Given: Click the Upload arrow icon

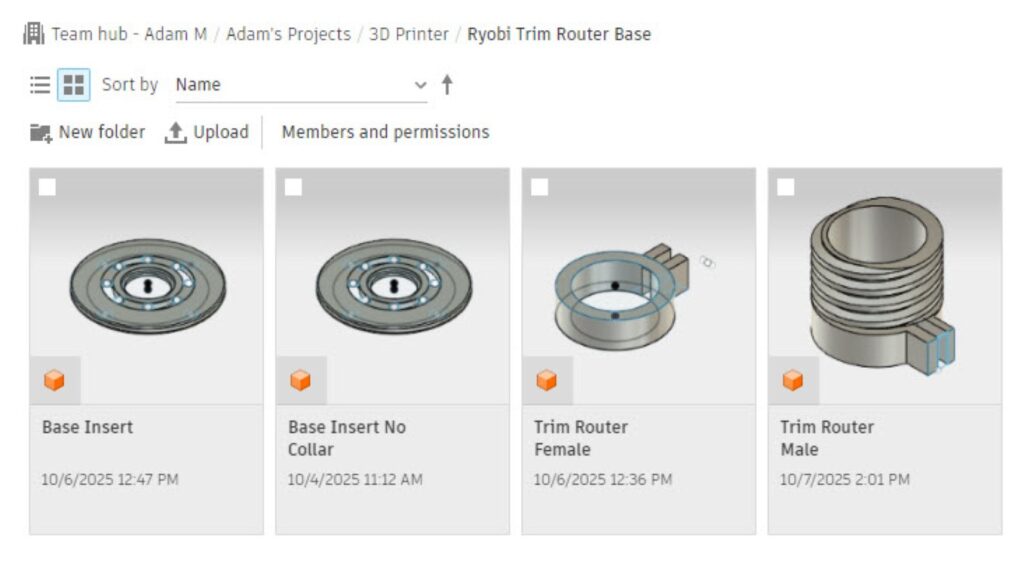Looking at the screenshot, I should [x=176, y=132].
